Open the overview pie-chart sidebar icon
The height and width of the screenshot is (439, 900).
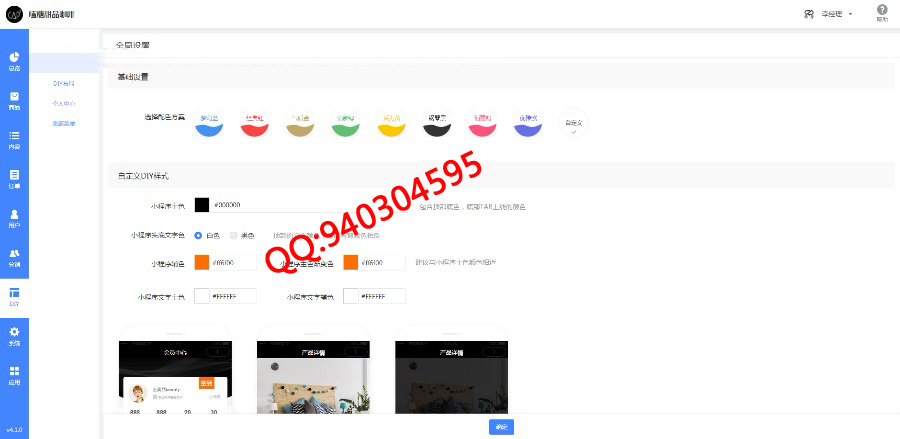point(14,61)
